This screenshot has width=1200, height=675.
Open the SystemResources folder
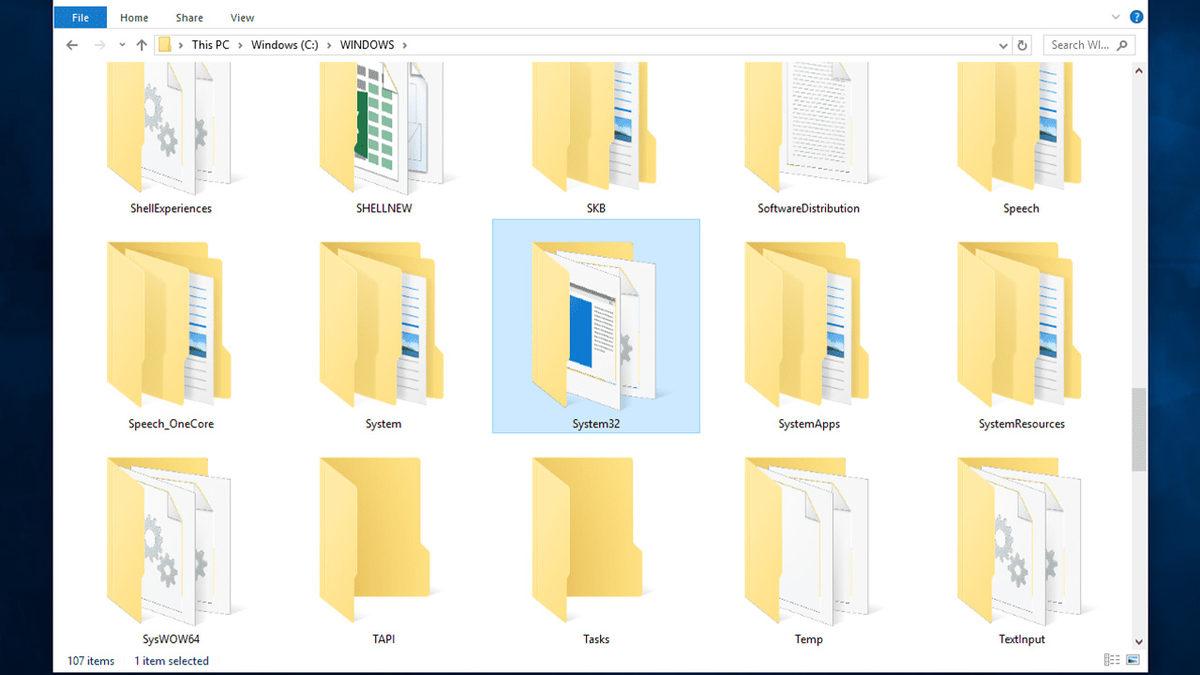1020,325
